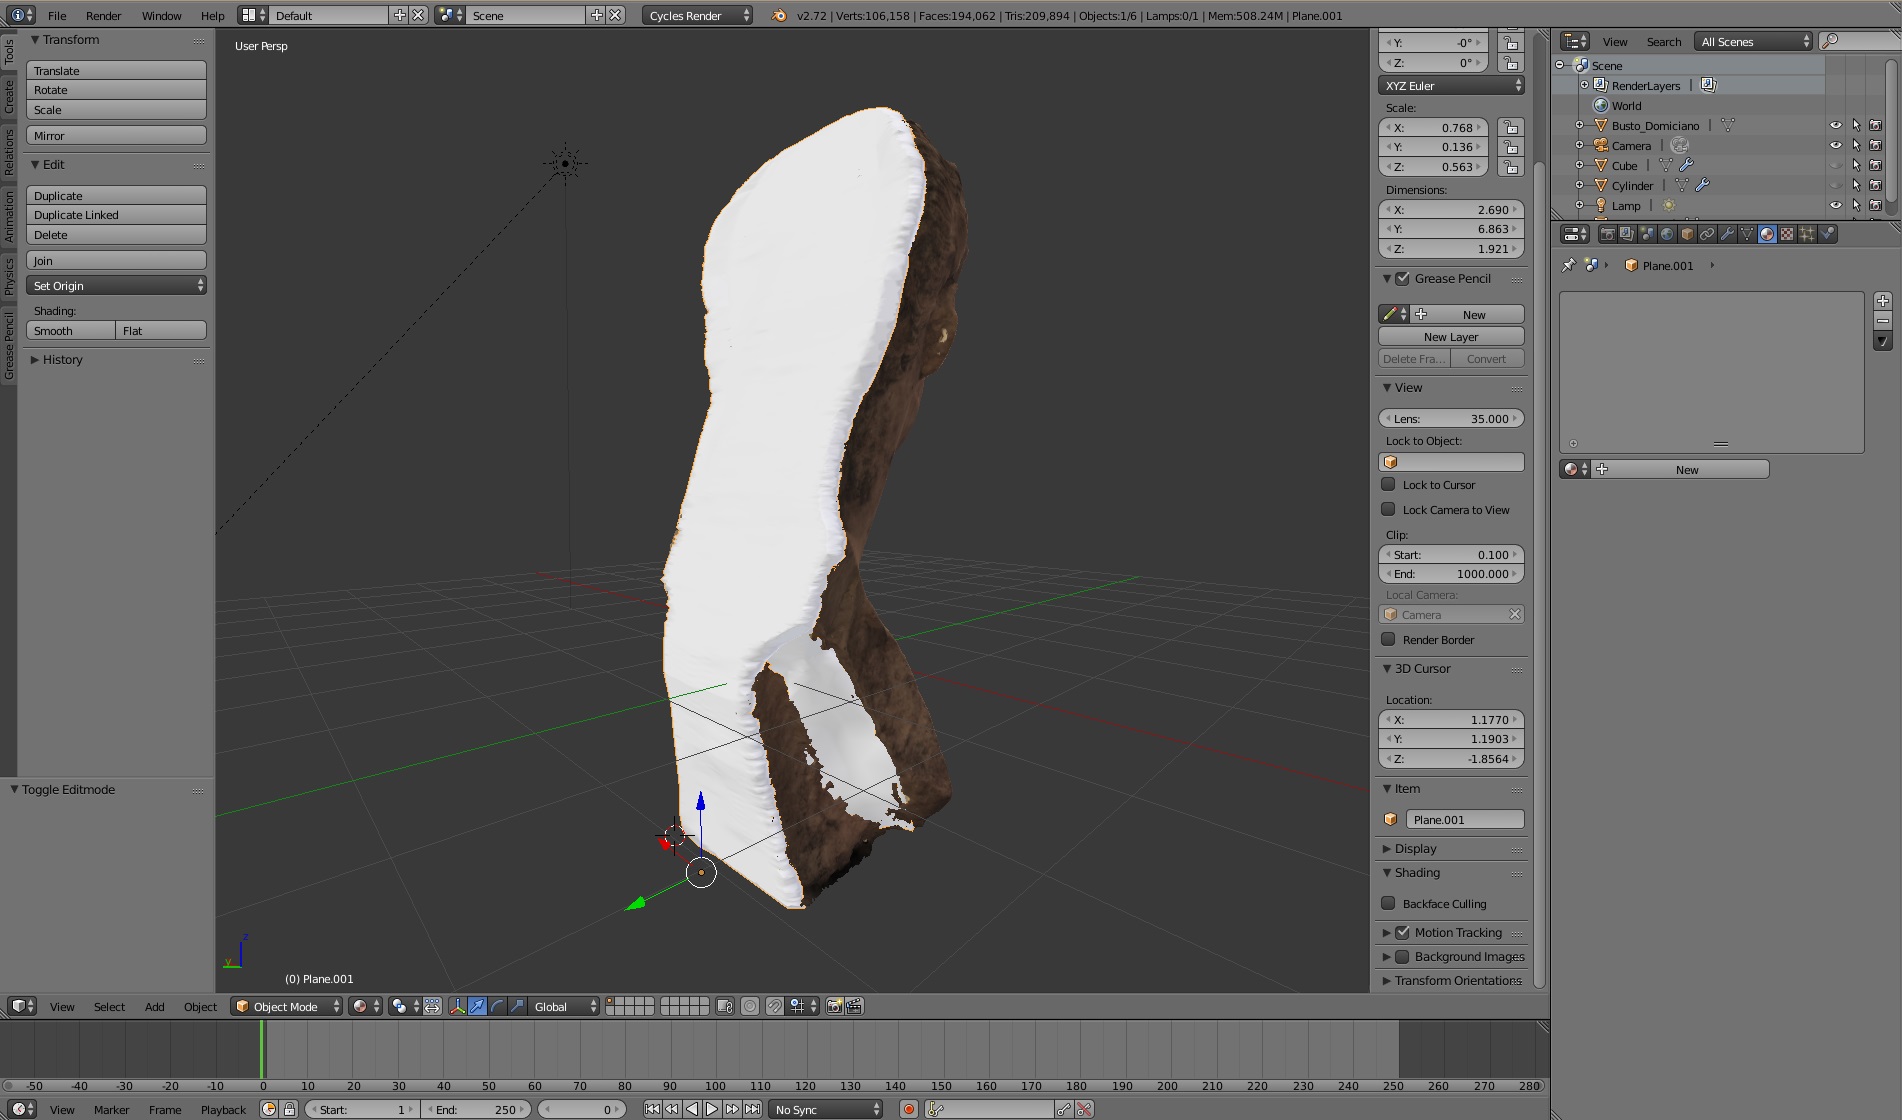Open the World properties tab (globe icon)
This screenshot has height=1120, width=1902.
click(x=1667, y=234)
